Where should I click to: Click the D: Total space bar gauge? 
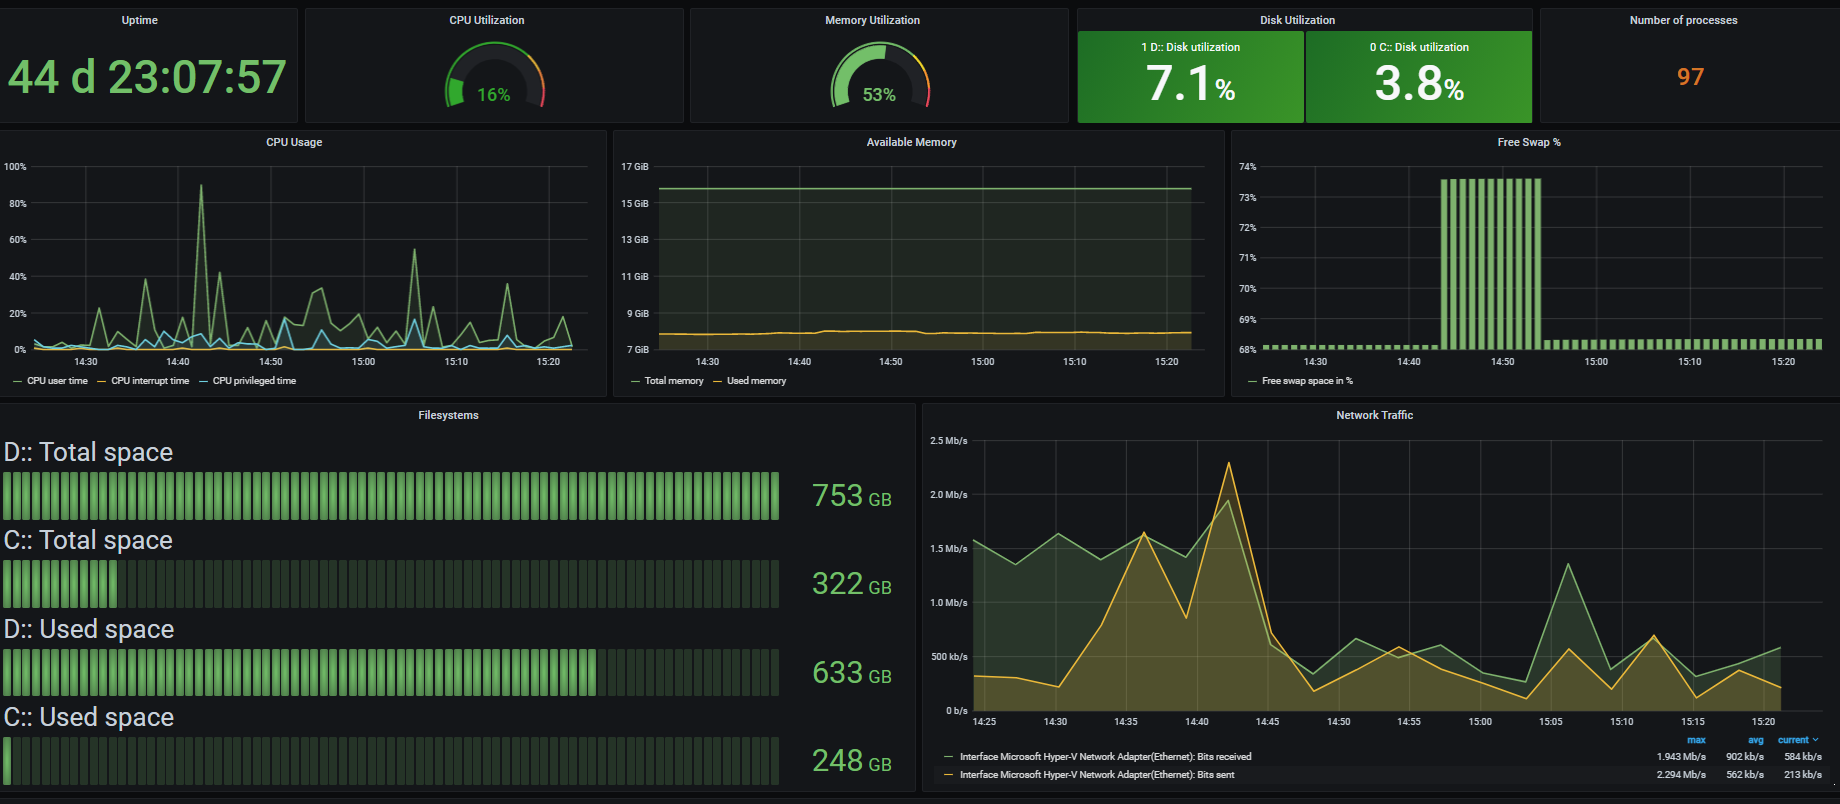tap(391, 496)
